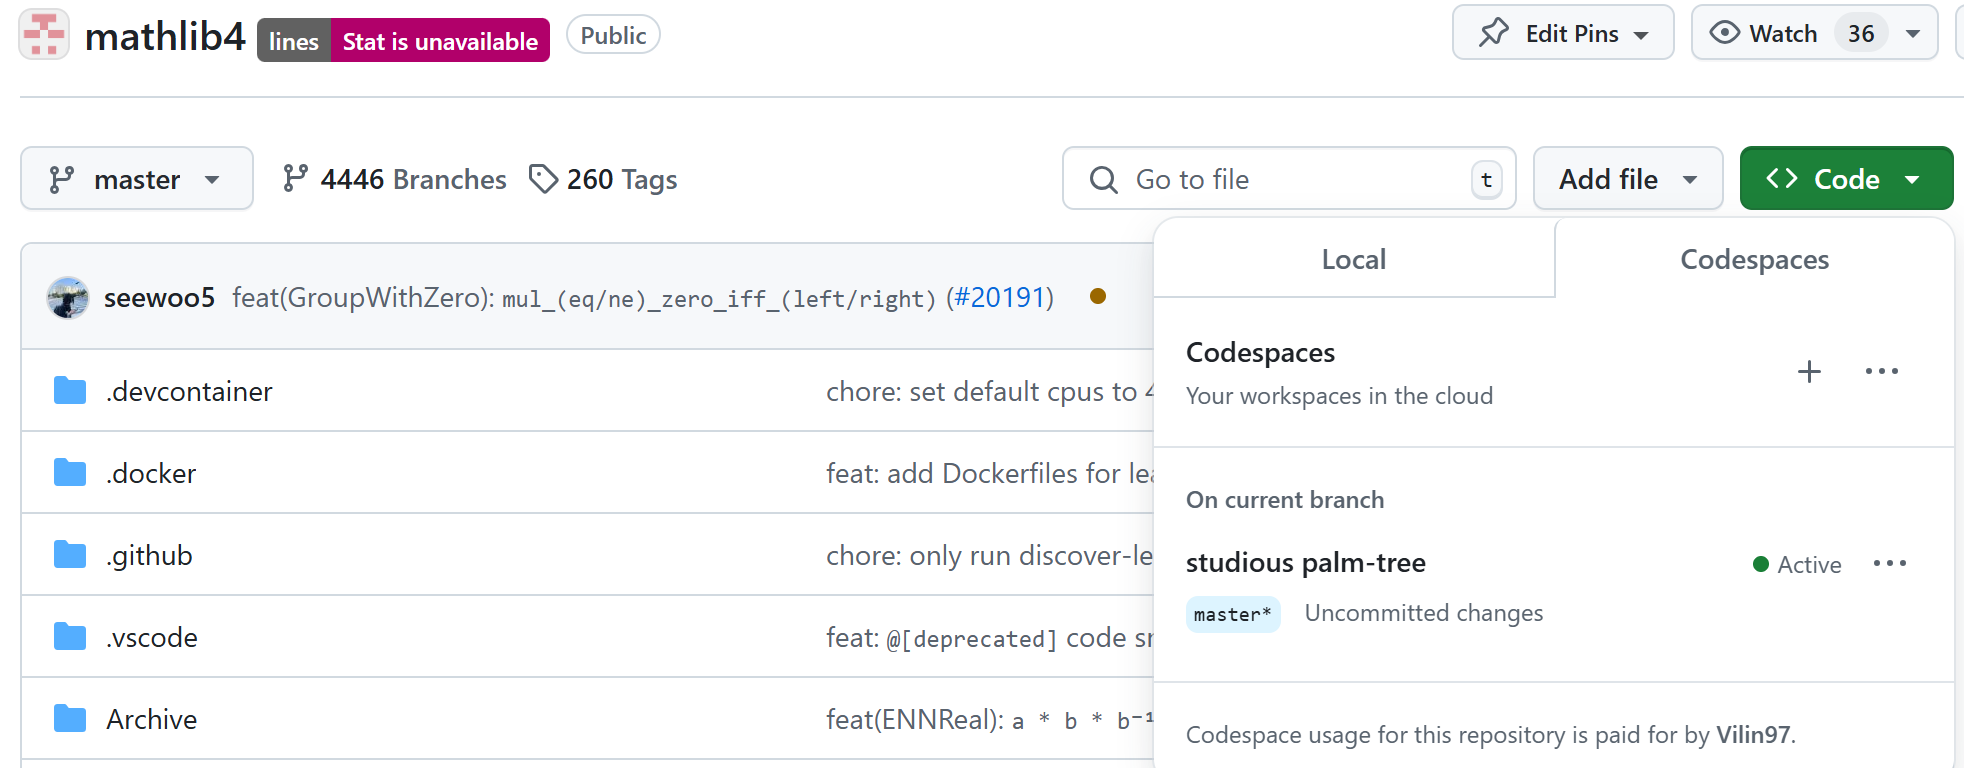Open the latest commit message feat(GroupWithZero)
Image resolution: width=1964 pixels, height=768 pixels.
[584, 298]
